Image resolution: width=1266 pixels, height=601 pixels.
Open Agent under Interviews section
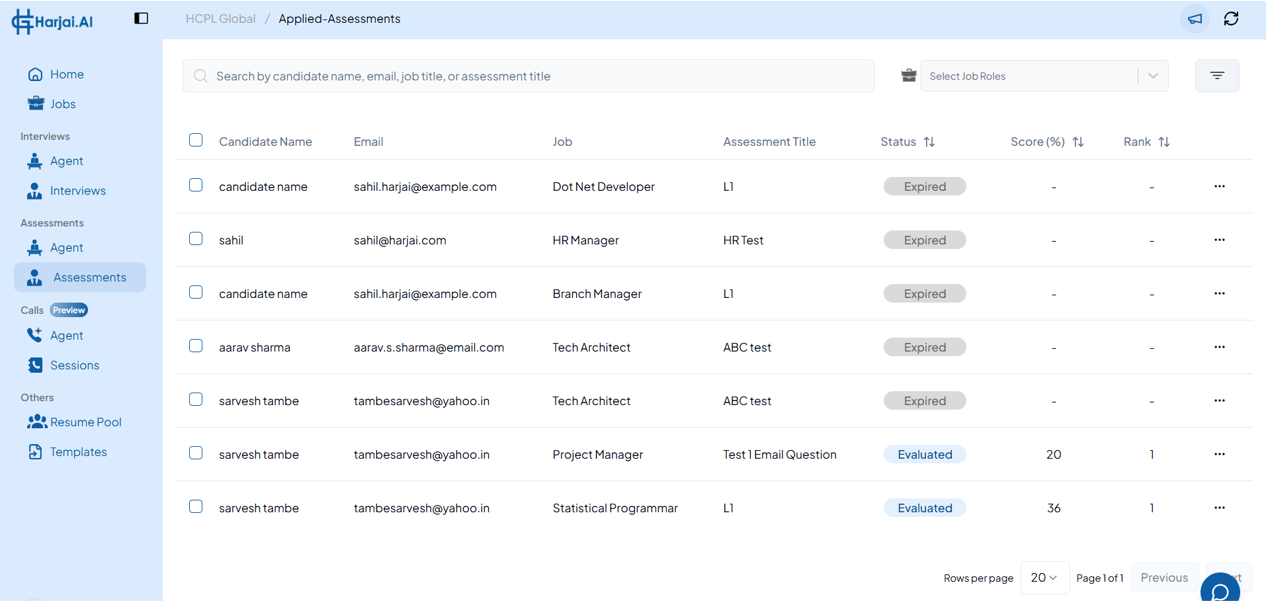point(55,161)
